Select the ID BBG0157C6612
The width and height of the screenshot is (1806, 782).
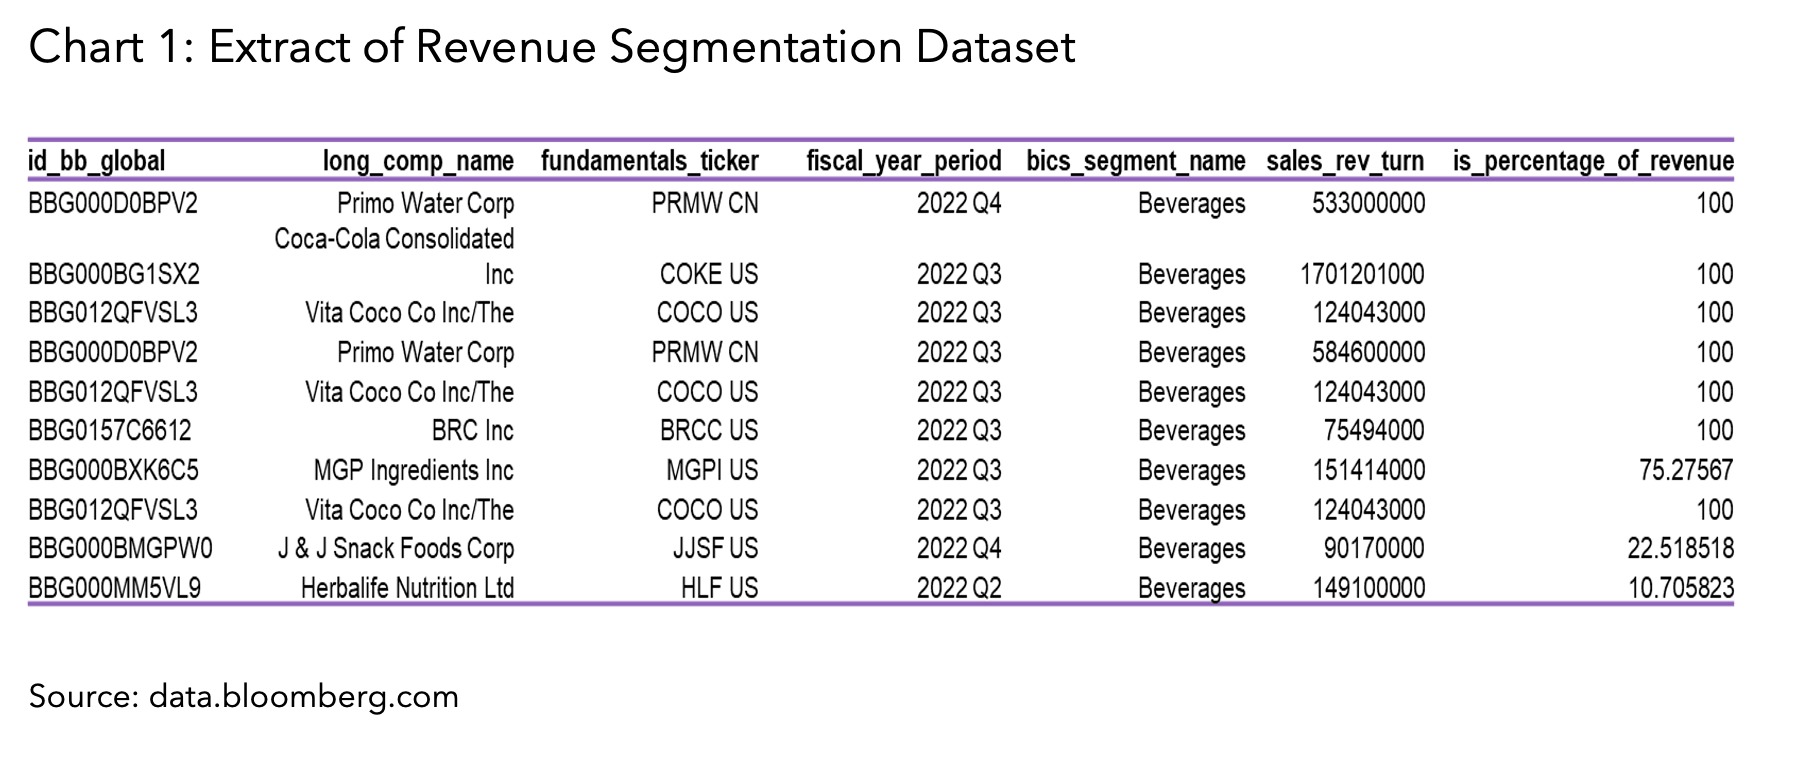click(x=110, y=431)
